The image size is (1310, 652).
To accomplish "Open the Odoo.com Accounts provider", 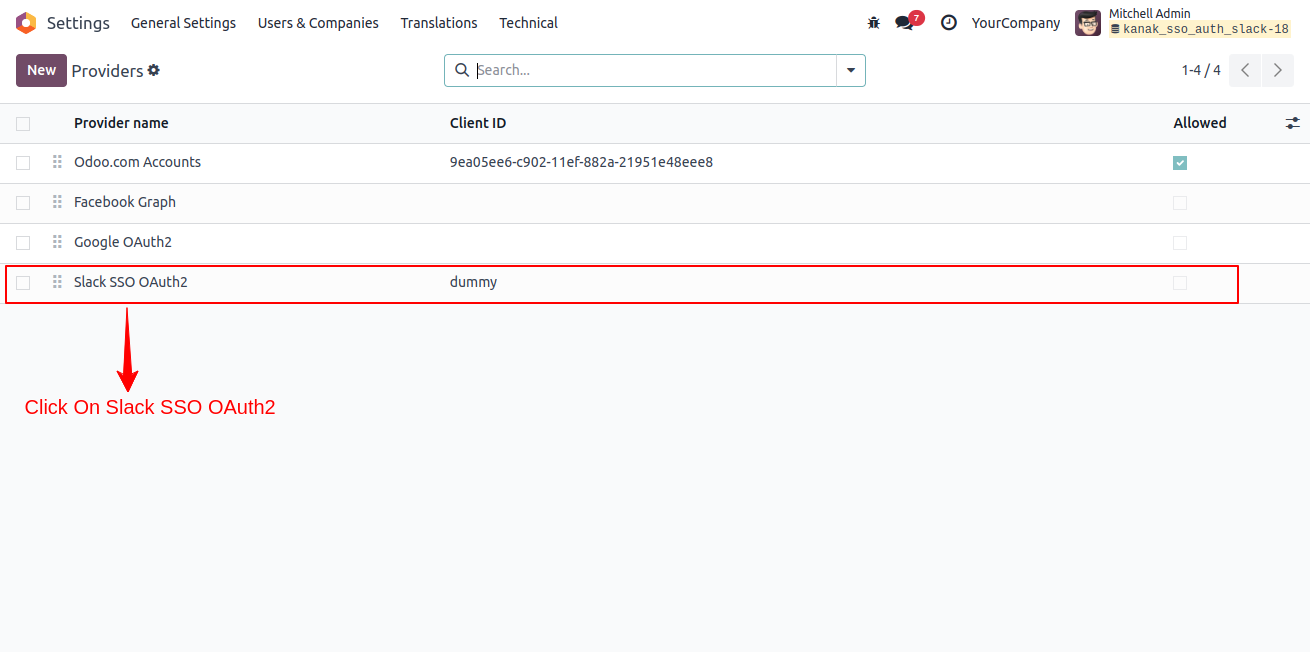I will pyautogui.click(x=137, y=162).
